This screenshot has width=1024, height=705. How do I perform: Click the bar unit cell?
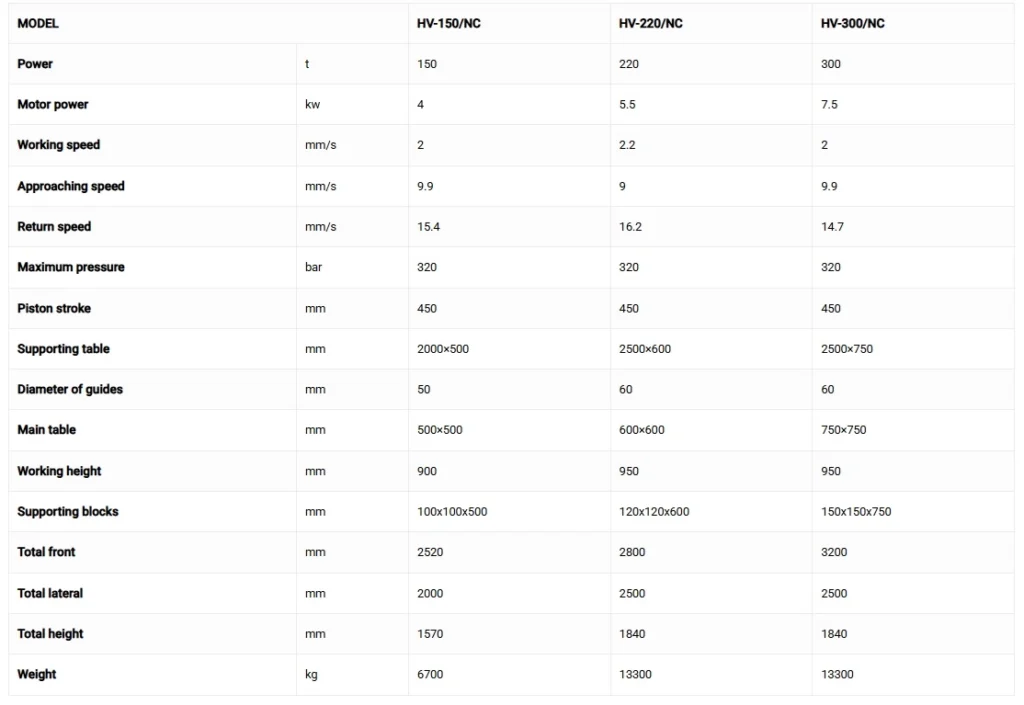[314, 267]
